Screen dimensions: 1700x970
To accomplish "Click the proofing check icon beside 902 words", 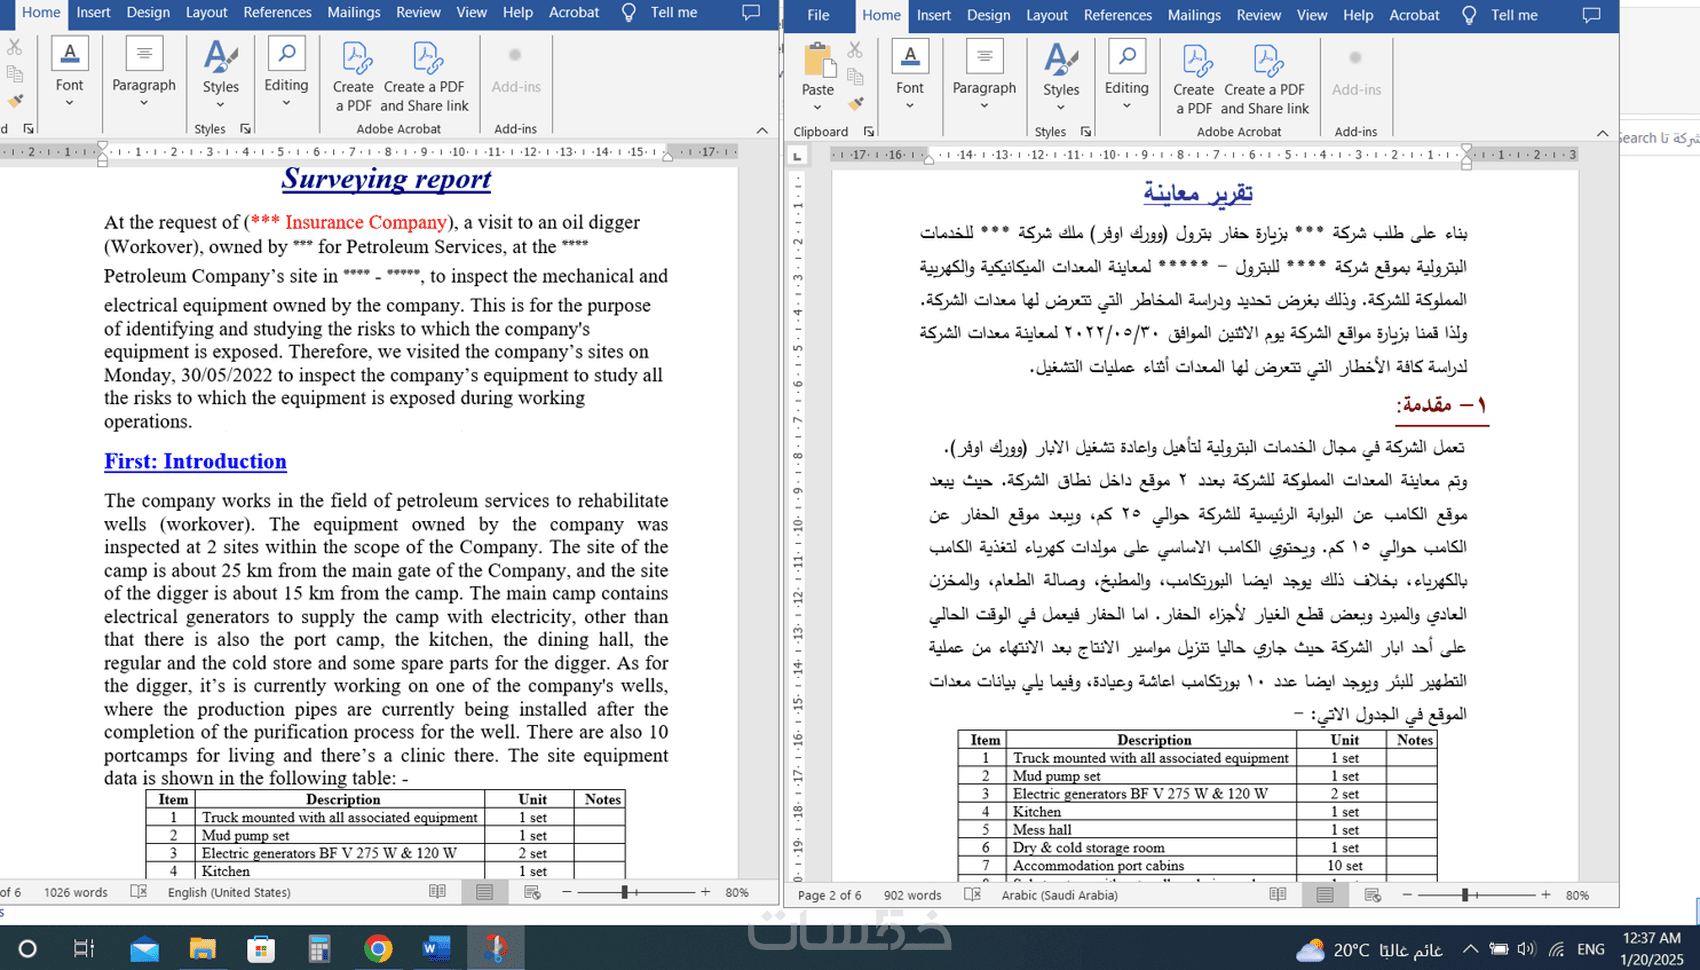I will coord(972,895).
